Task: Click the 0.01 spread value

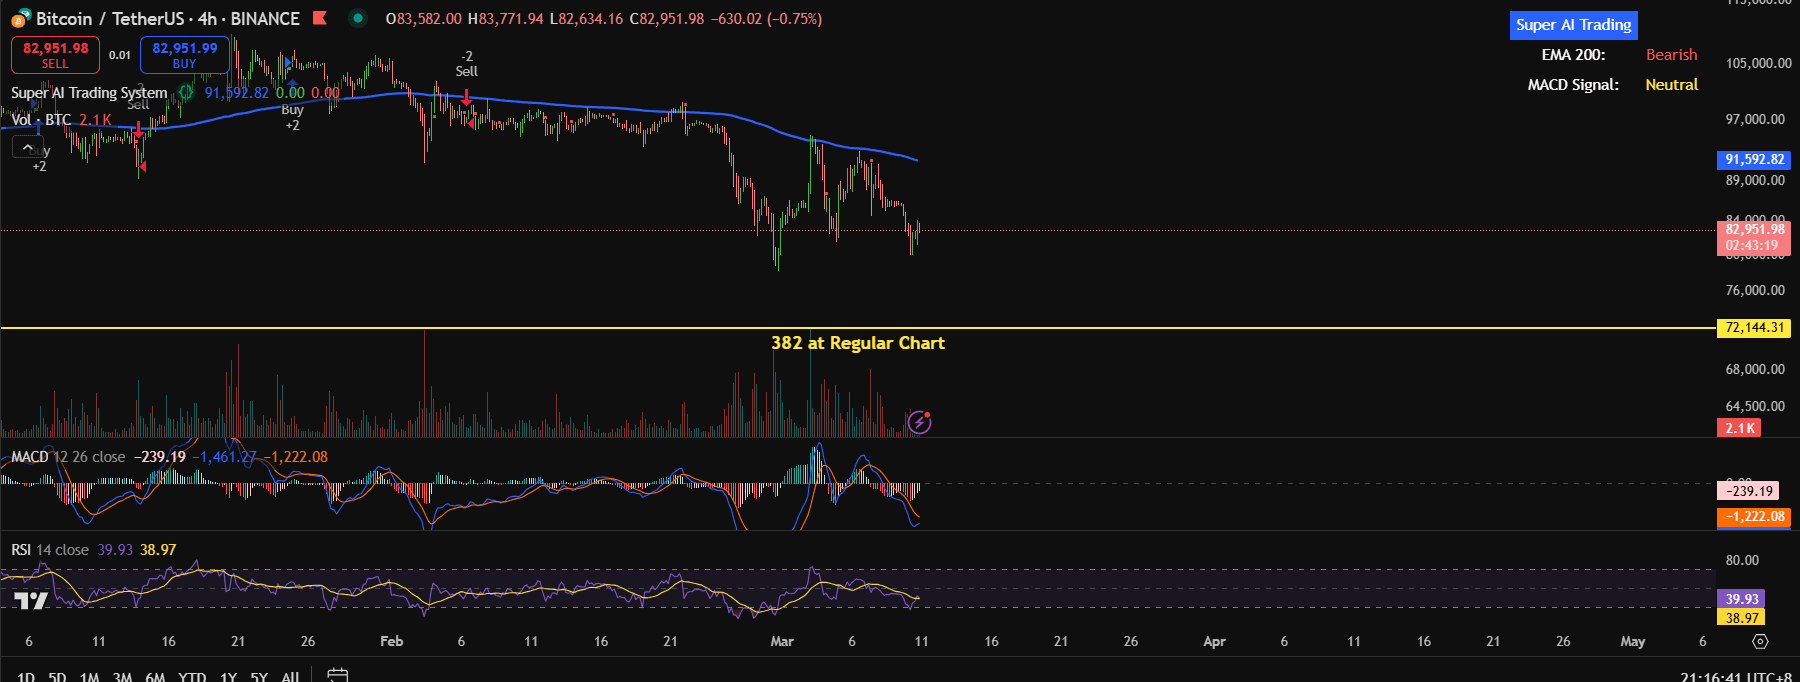Action: coord(120,55)
